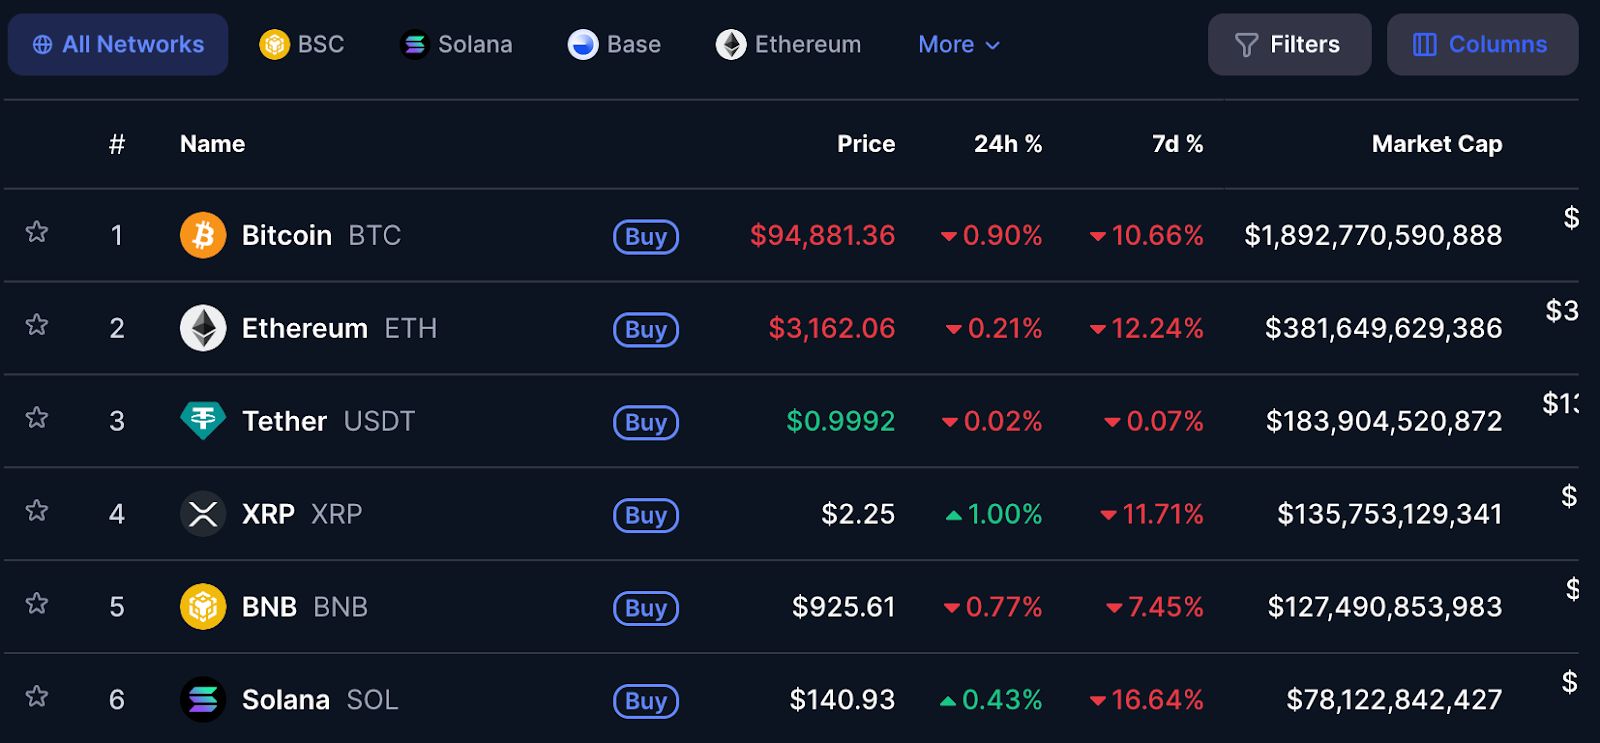This screenshot has height=743, width=1600.
Task: Select the BNB yellow diamond logo
Action: click(x=203, y=606)
